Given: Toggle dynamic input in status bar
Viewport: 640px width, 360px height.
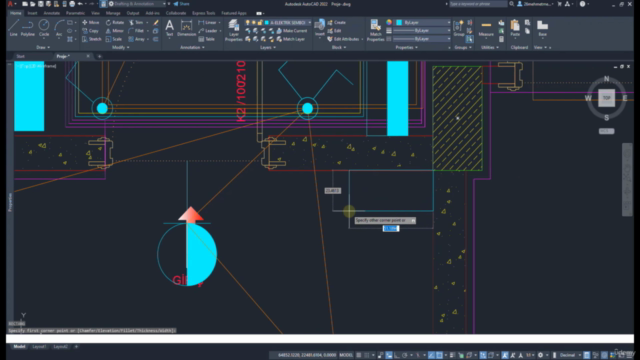Looking at the screenshot, I should click(x=389, y=355).
